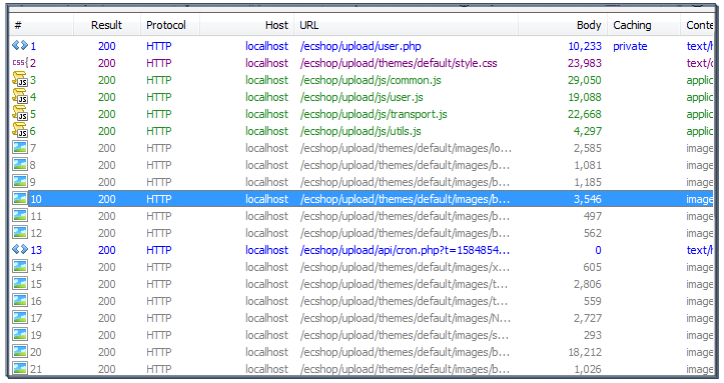Click the image icon of session 17
This screenshot has height=383, width=724.
[x=20, y=317]
